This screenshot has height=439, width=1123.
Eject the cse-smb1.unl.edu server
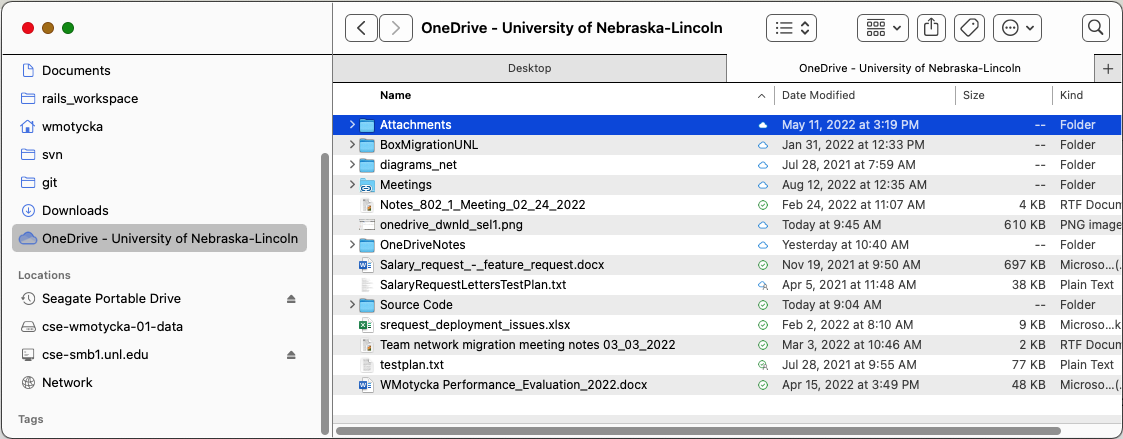(291, 355)
